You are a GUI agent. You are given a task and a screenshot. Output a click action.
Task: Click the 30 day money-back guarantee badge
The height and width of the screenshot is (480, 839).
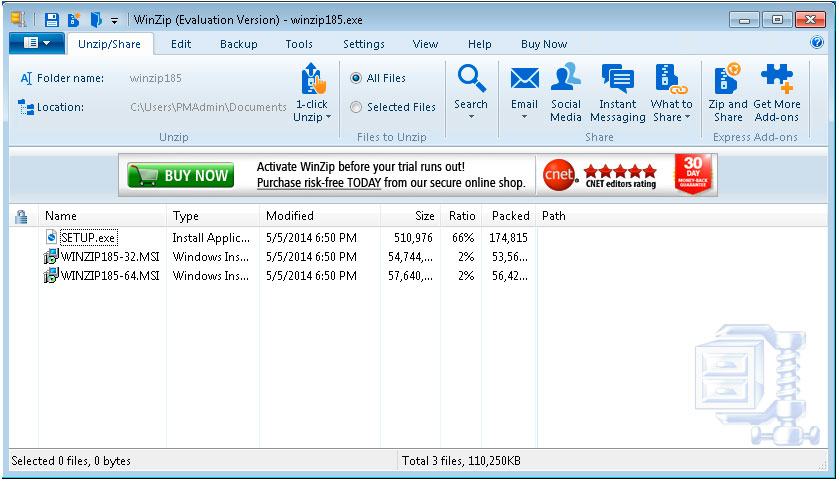click(x=693, y=174)
